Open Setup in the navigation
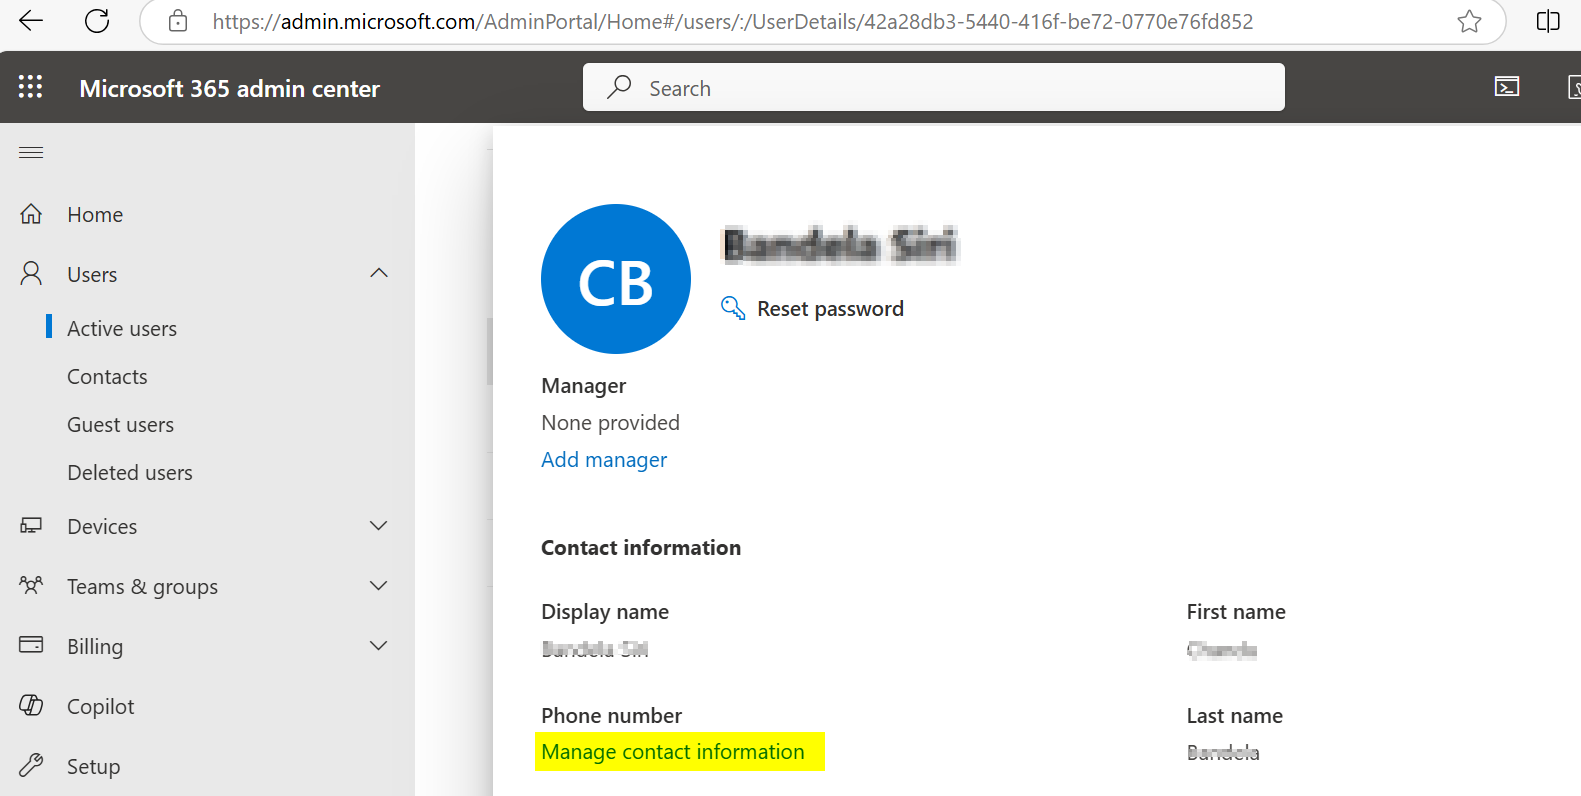This screenshot has height=796, width=1581. 93,767
